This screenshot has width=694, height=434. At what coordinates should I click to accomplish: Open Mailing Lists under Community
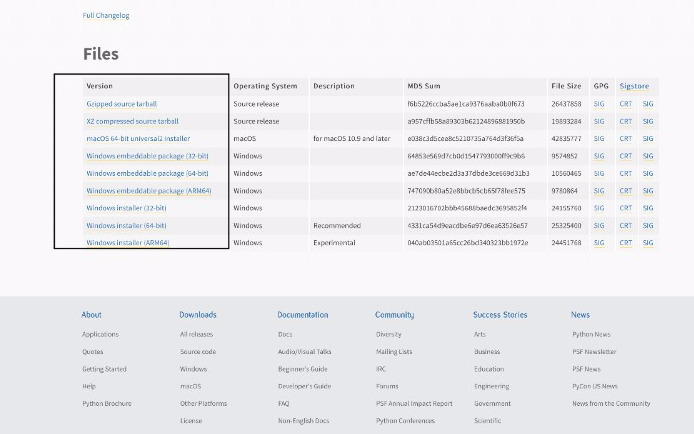394,351
